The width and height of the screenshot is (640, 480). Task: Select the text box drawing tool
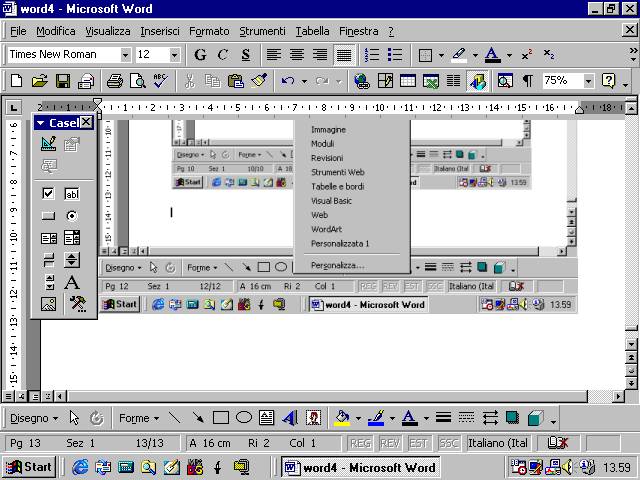[x=267, y=418]
